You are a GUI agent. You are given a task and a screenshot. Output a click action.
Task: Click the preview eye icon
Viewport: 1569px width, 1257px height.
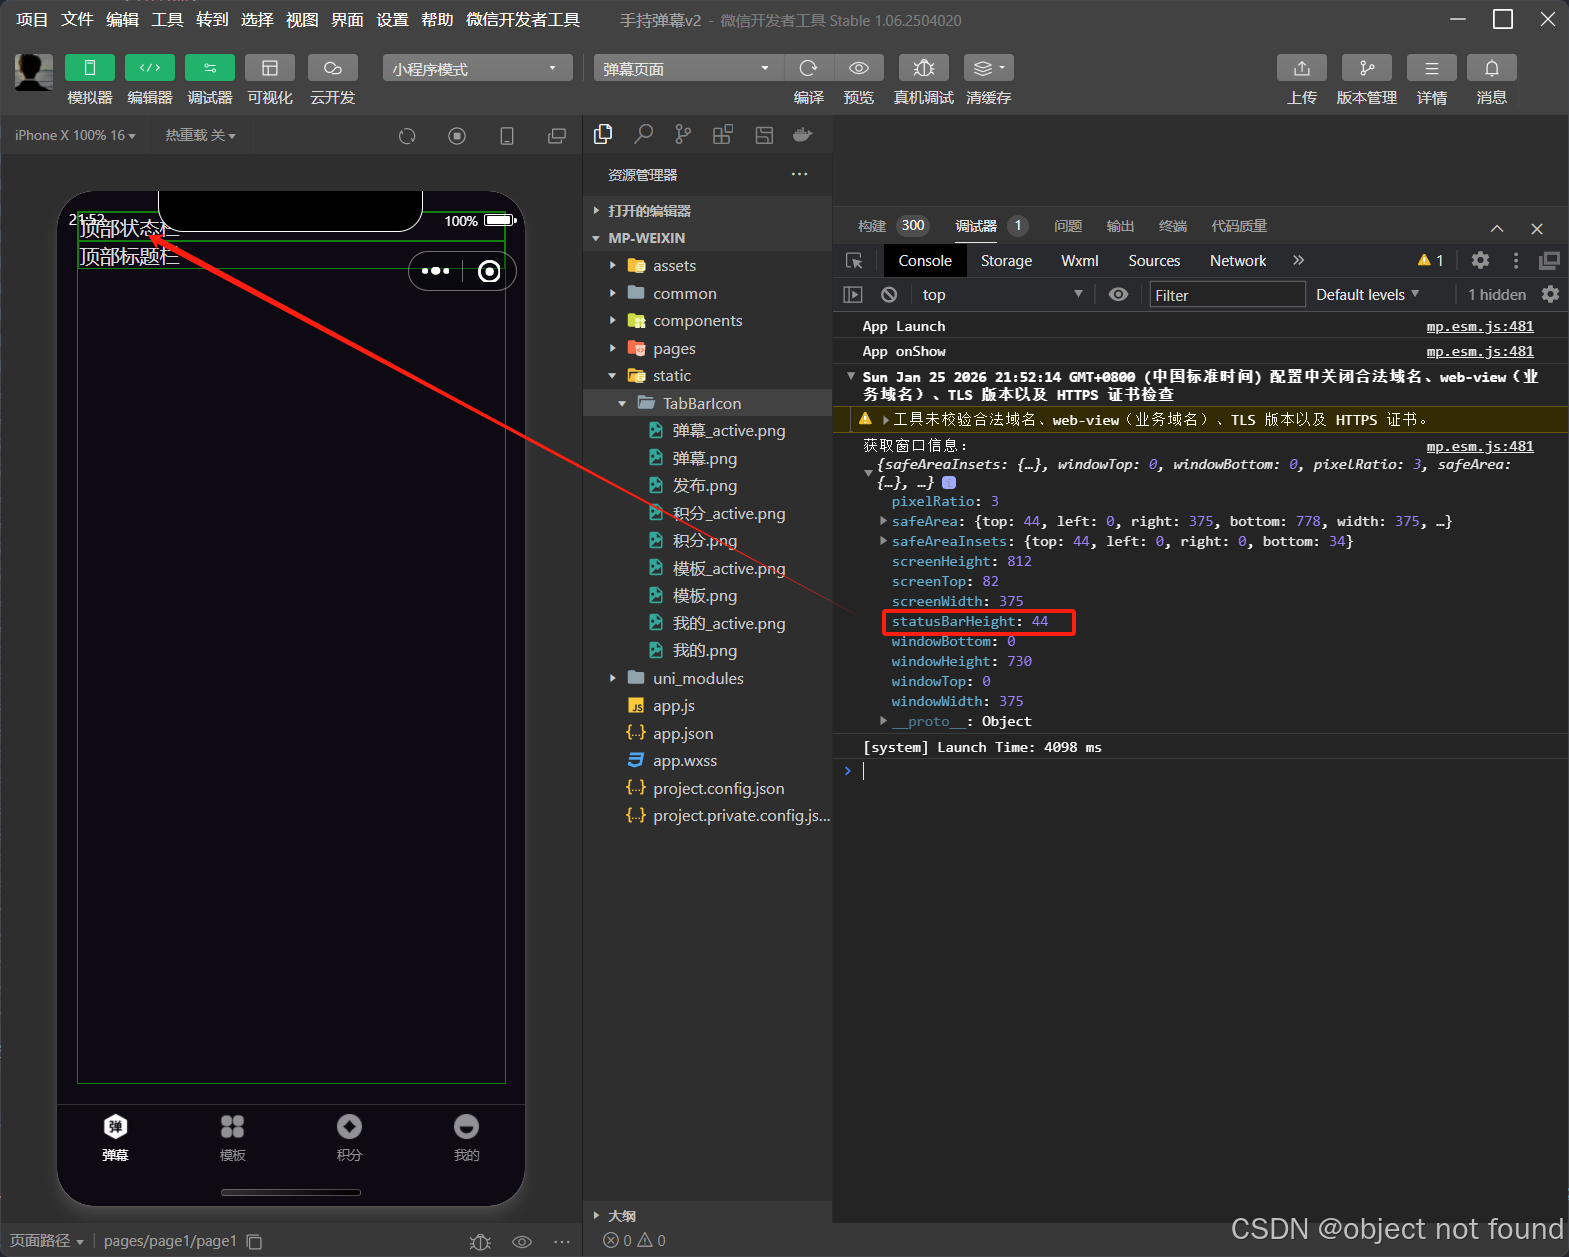859,68
